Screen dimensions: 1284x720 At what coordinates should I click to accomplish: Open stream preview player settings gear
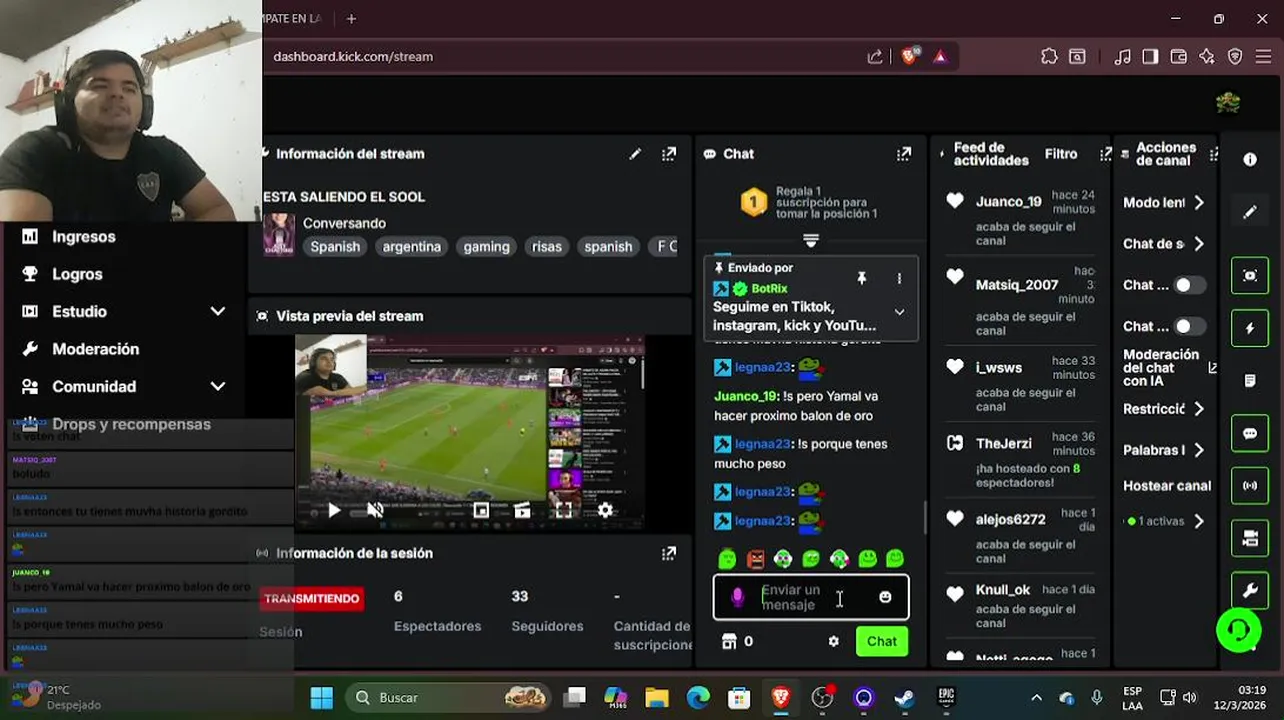point(605,510)
